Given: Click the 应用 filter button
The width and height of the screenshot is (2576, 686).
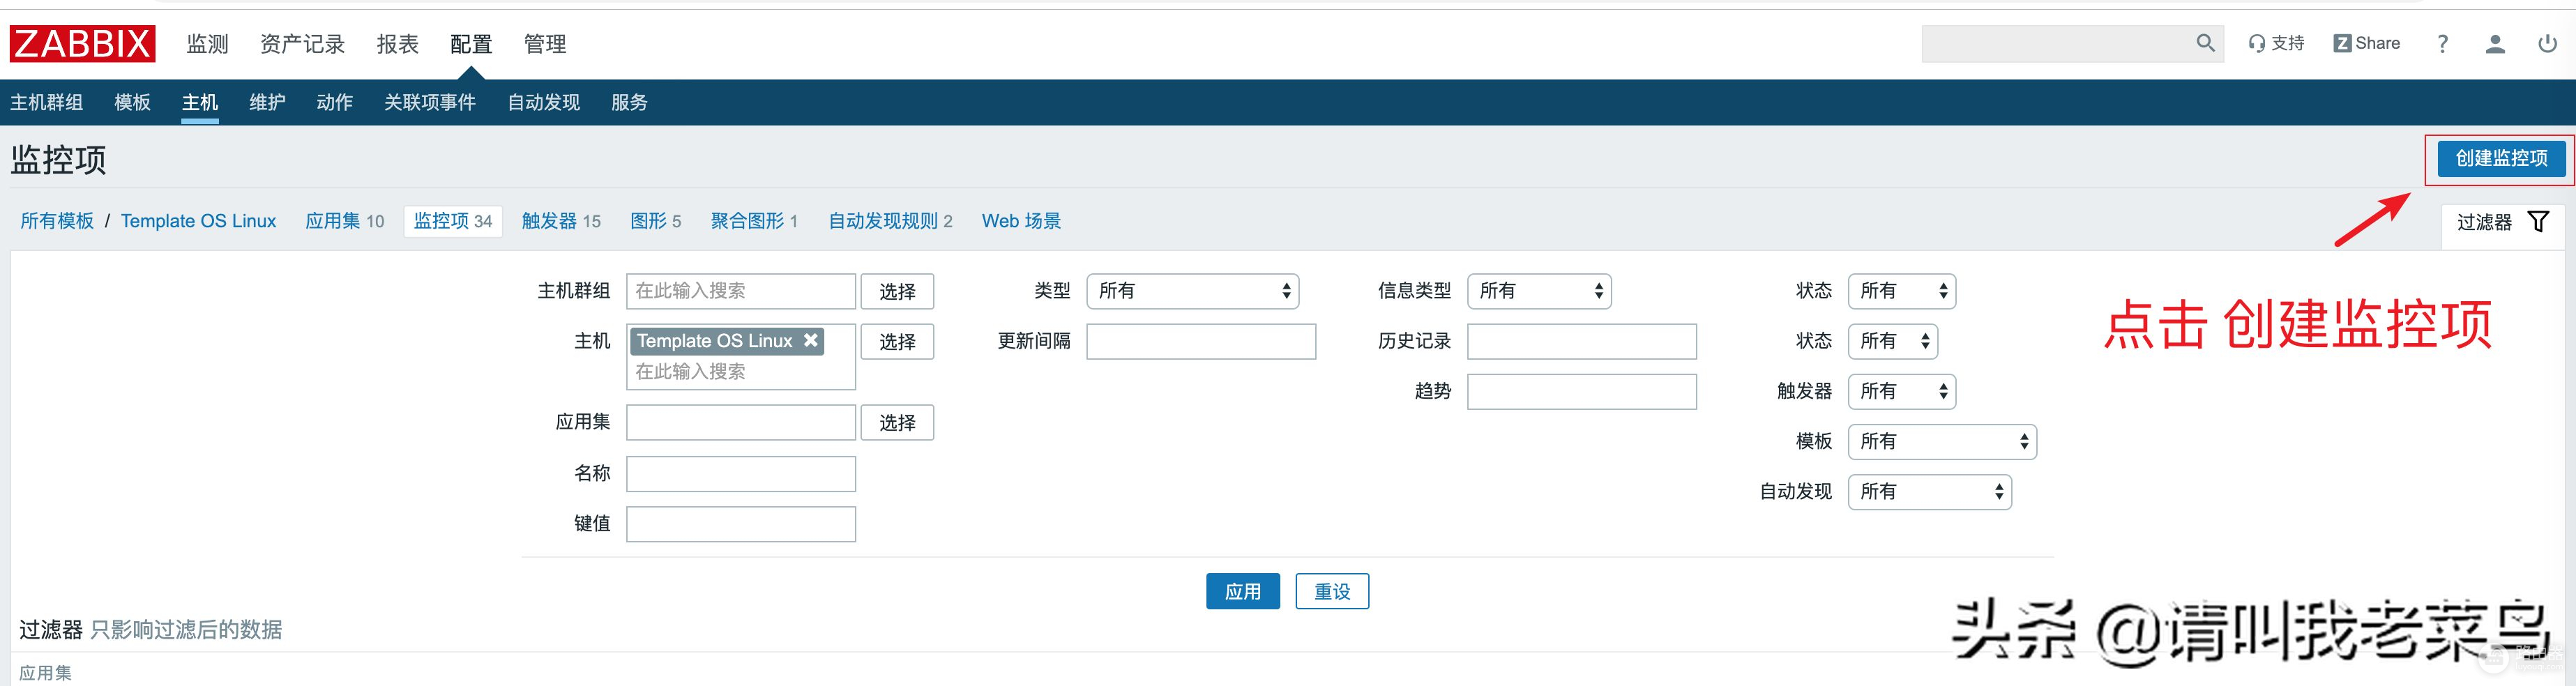Looking at the screenshot, I should pos(1242,591).
